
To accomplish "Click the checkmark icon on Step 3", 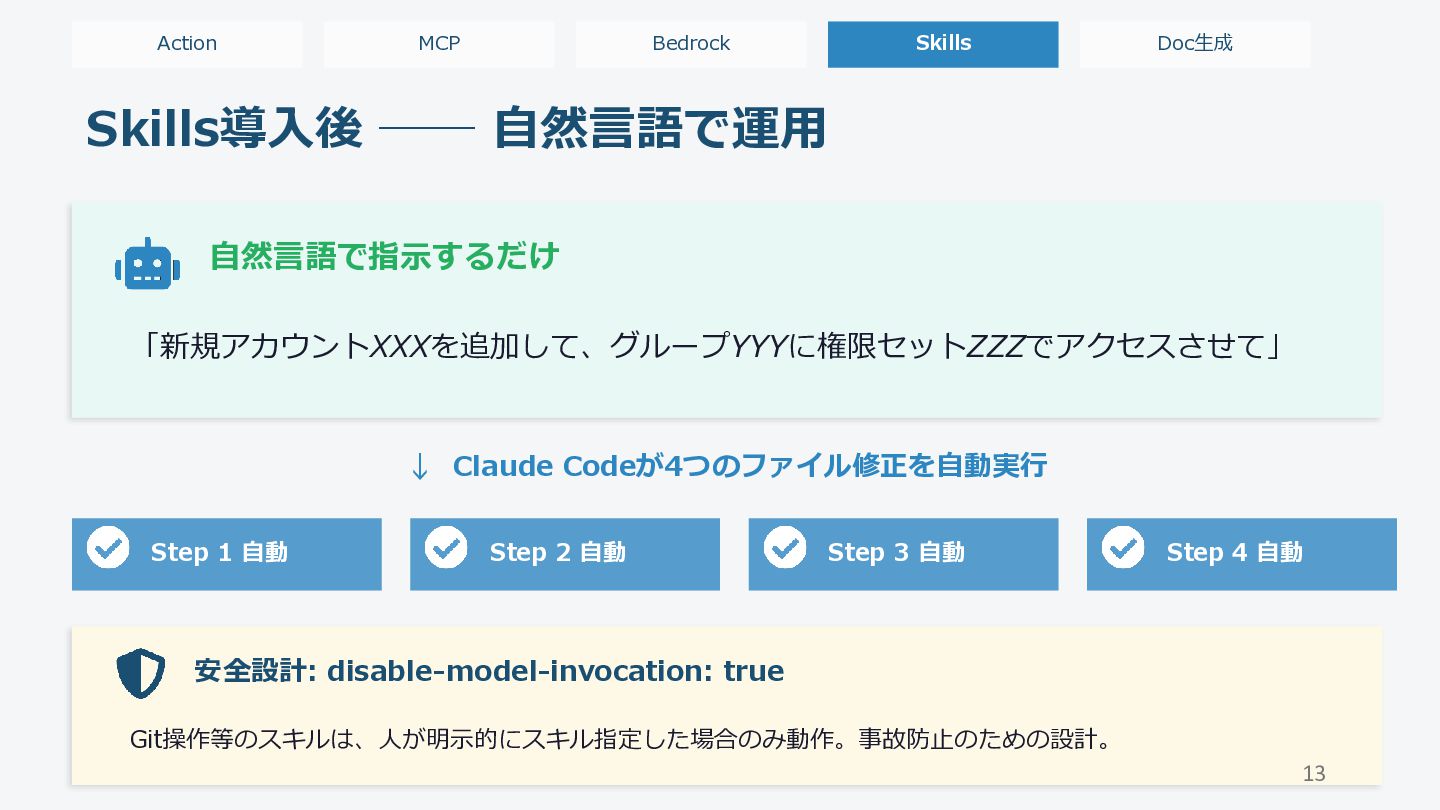I will 785,547.
